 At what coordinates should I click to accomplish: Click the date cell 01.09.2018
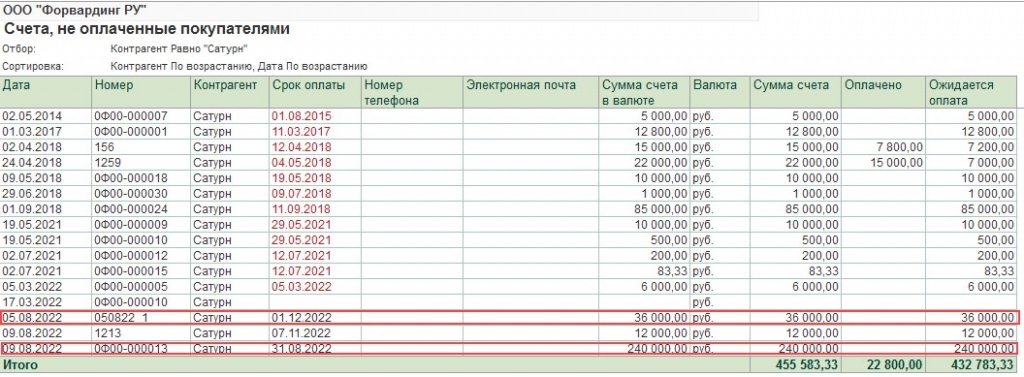click(x=32, y=209)
